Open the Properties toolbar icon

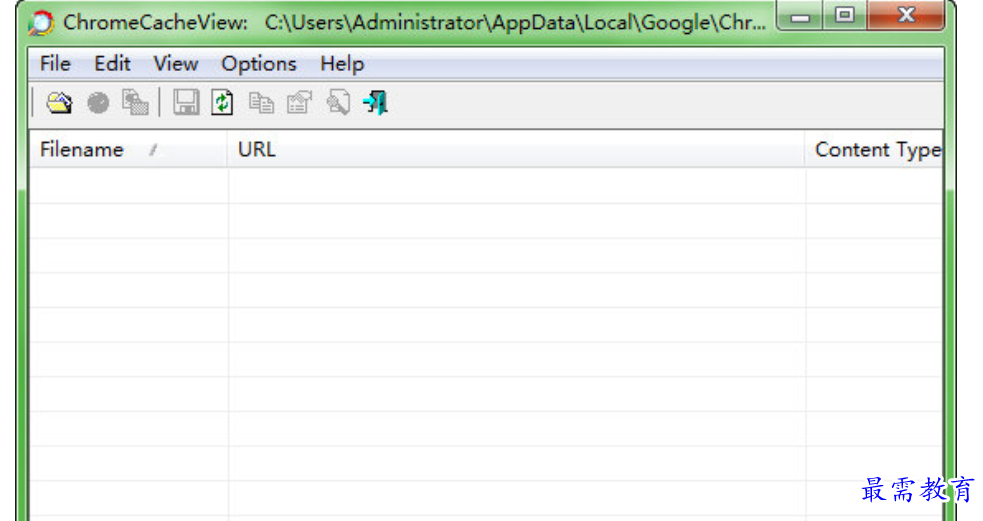pyautogui.click(x=299, y=103)
